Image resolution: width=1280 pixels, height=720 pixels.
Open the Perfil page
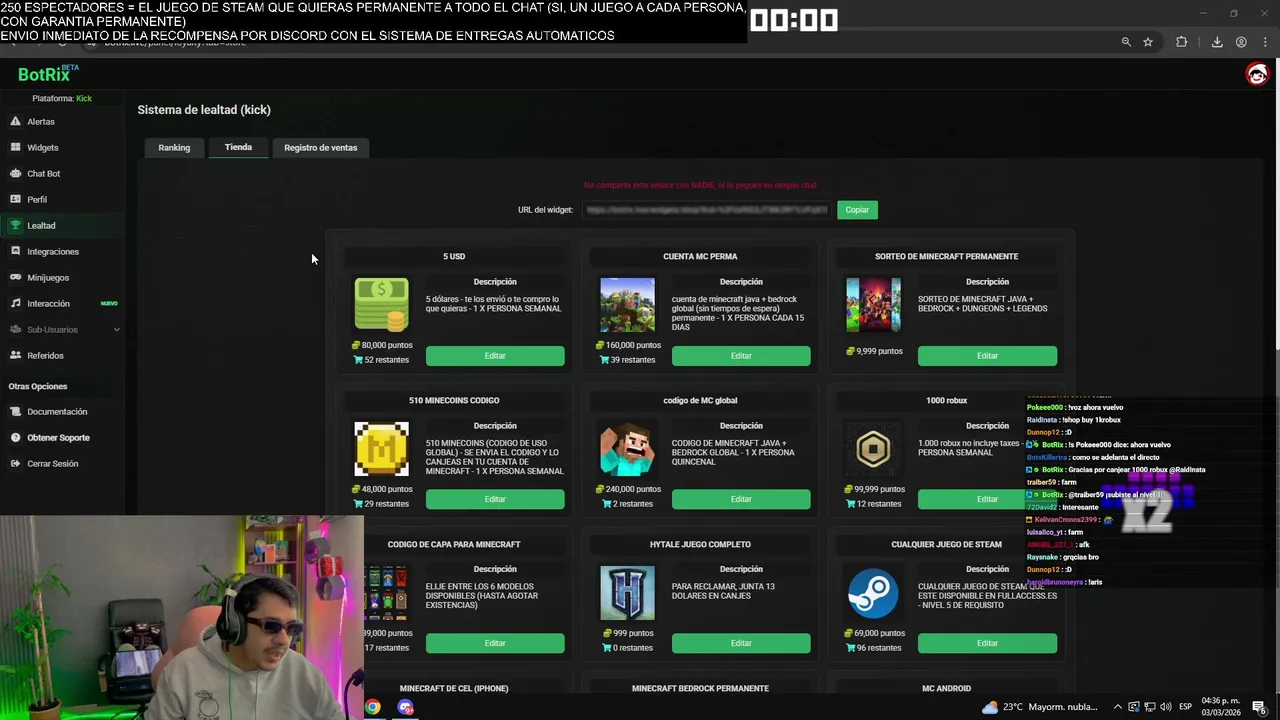click(x=36, y=199)
